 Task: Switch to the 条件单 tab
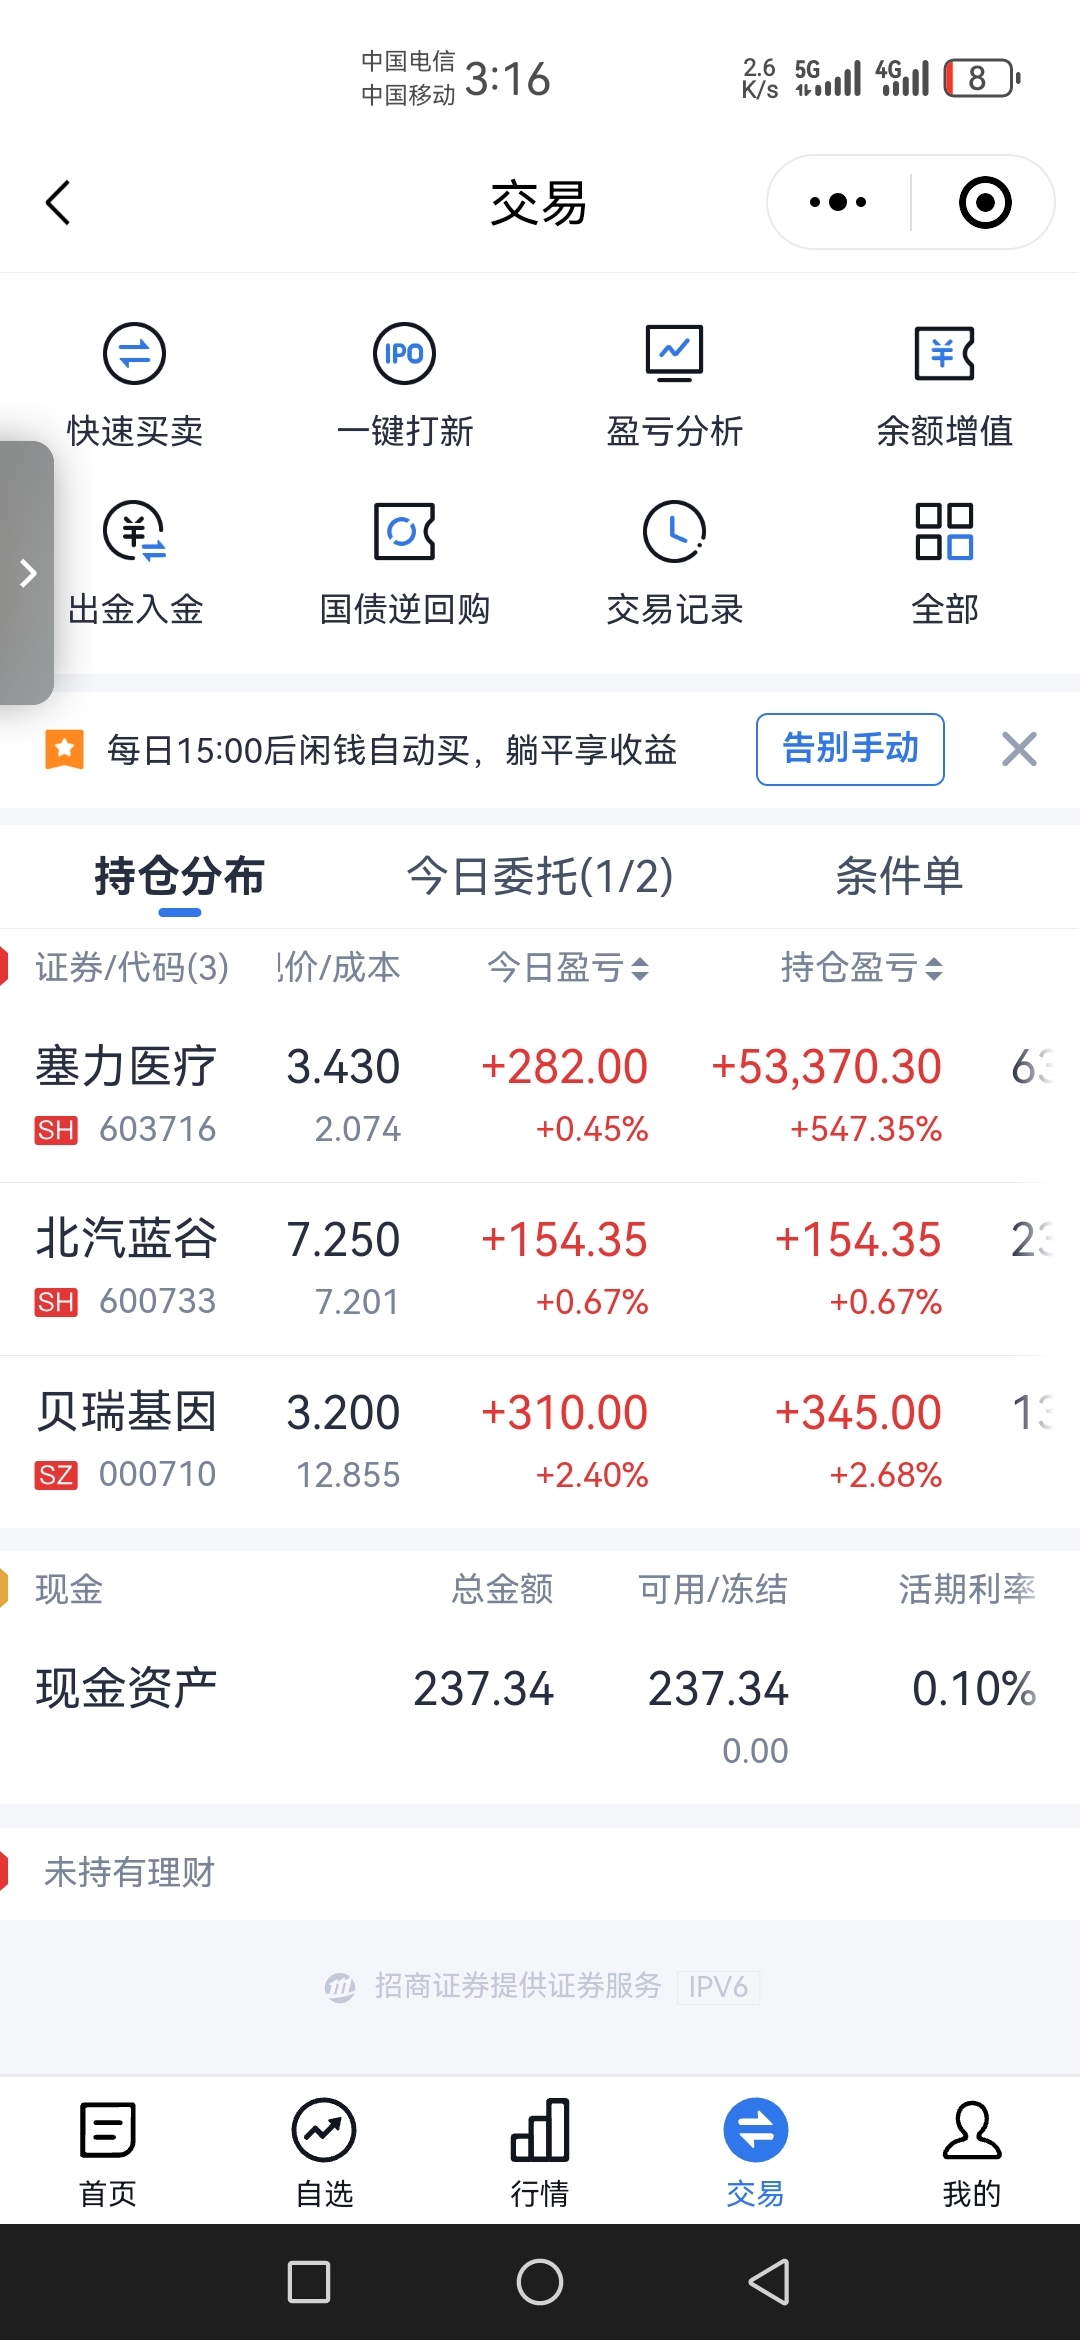tap(899, 877)
